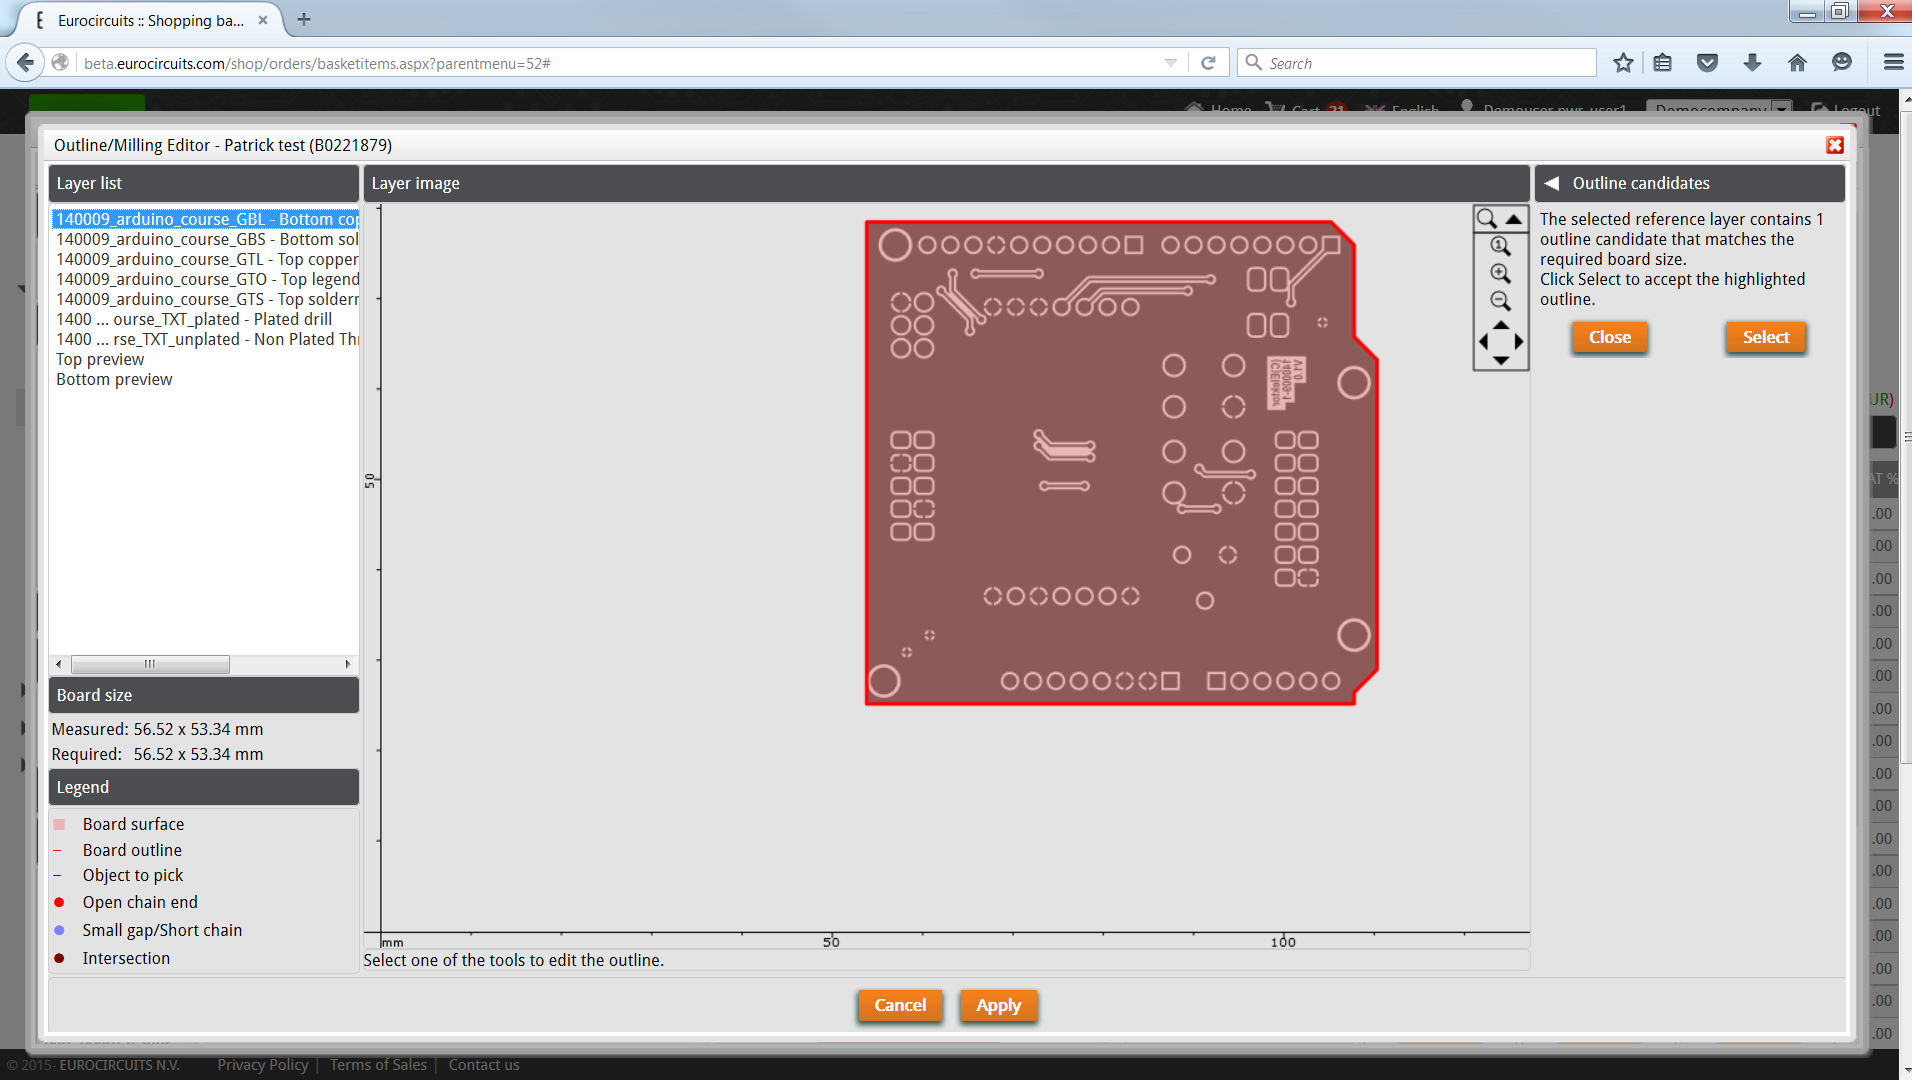The image size is (1912, 1080).
Task: Reload the page with refresh icon
Action: 1208,63
